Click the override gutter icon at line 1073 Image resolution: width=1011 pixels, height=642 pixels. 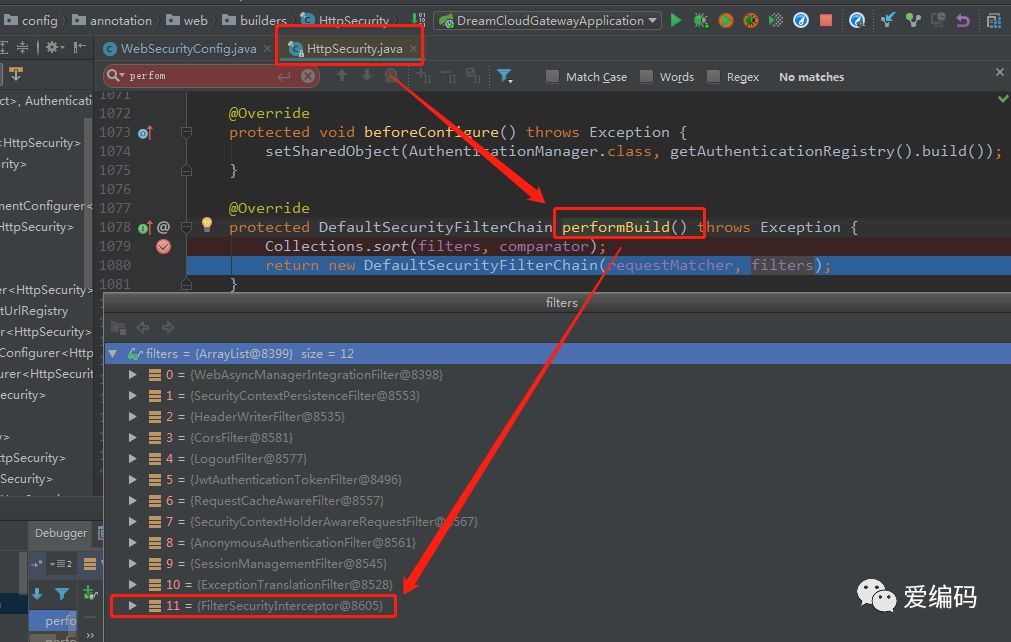(145, 133)
